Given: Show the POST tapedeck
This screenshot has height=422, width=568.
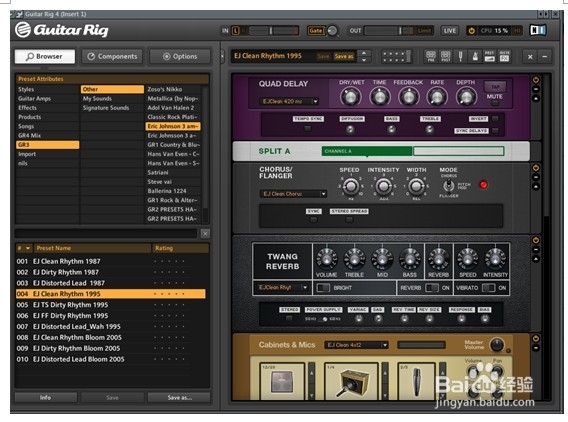Looking at the screenshot, I should coord(446,57).
